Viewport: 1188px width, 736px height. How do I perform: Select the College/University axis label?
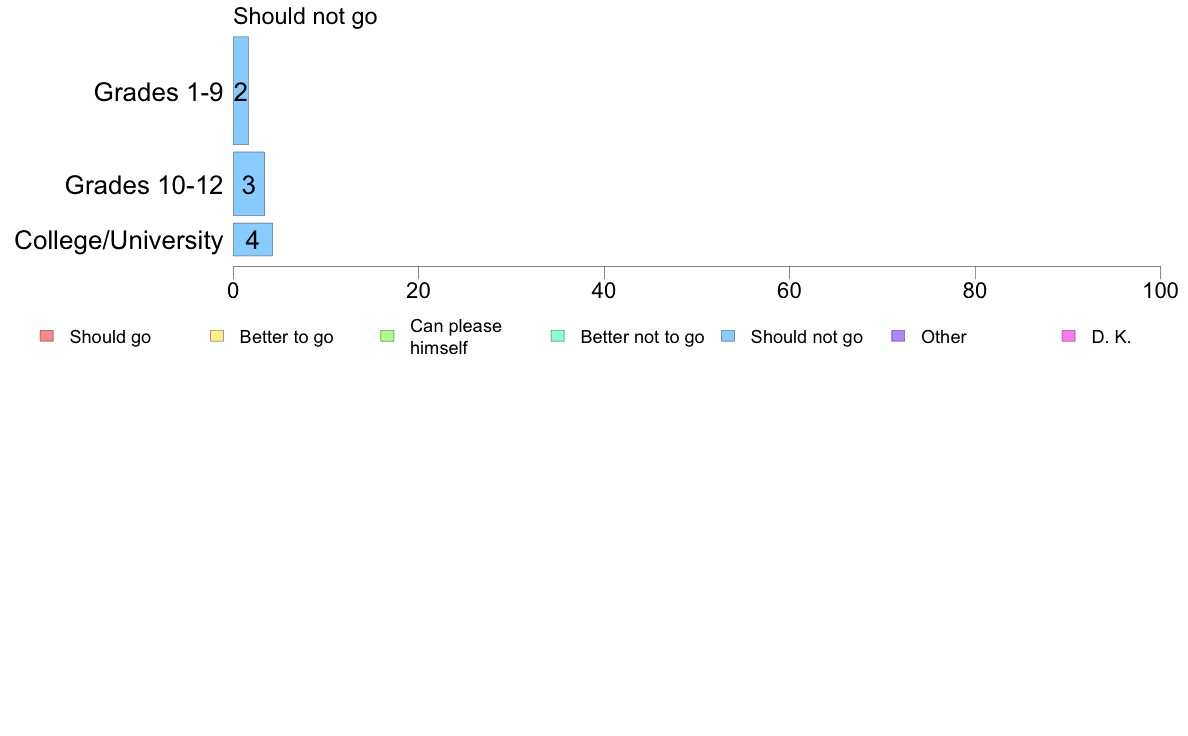(x=119, y=240)
